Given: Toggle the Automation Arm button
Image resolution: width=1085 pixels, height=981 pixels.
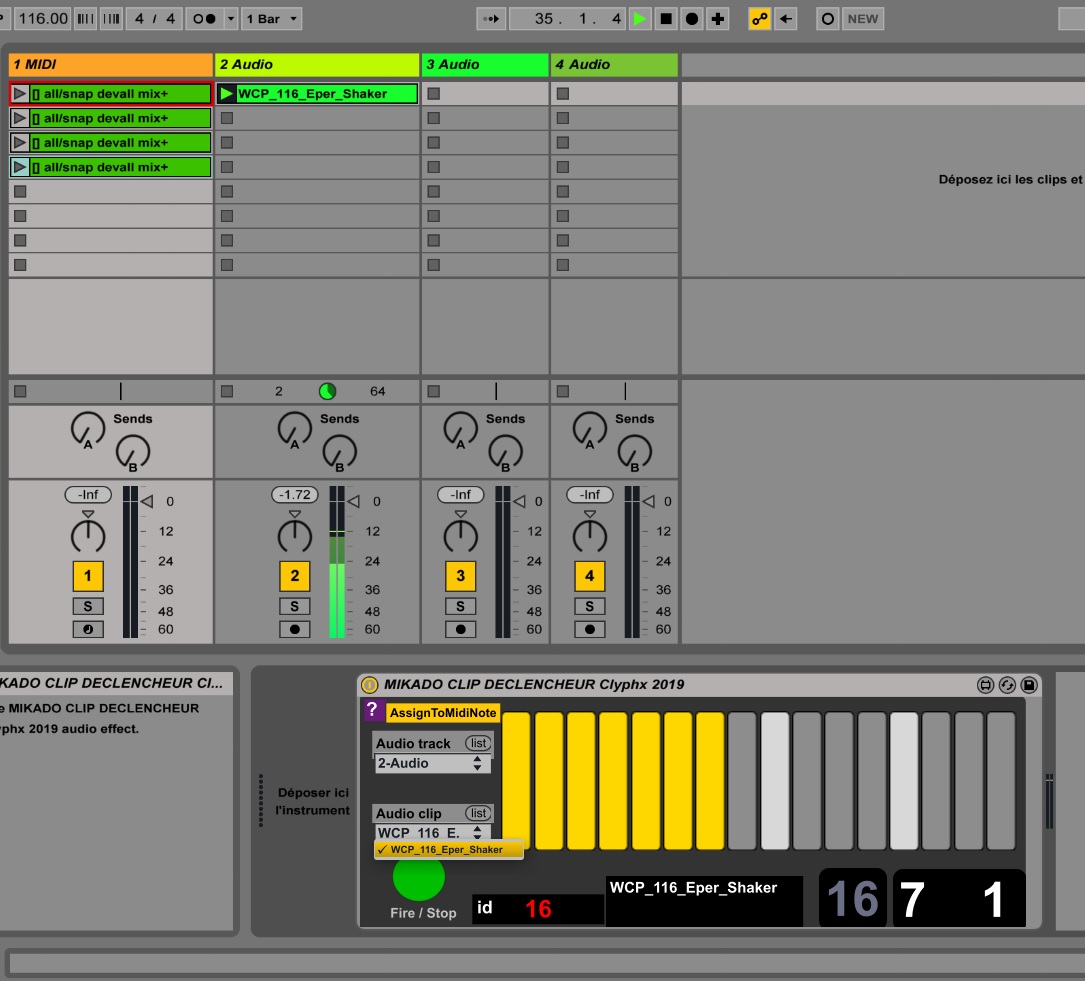Looking at the screenshot, I should click(760, 18).
